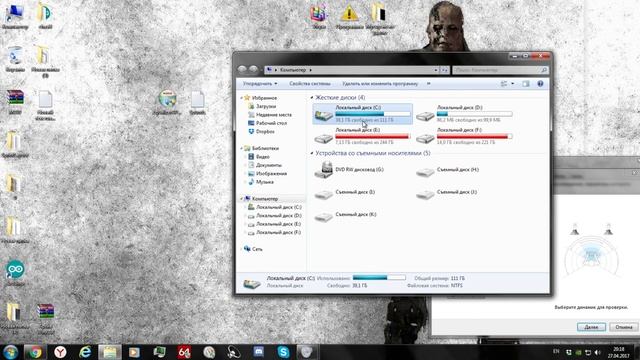This screenshot has height=360, width=640.
Task: Collapse the Избранное tree section
Action: [241, 98]
